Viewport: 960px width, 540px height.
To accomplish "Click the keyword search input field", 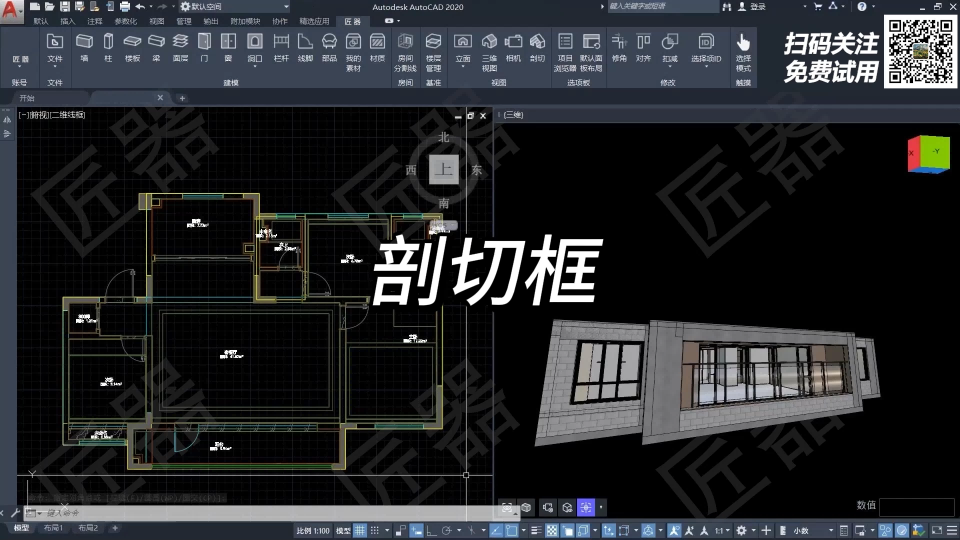I will (662, 7).
